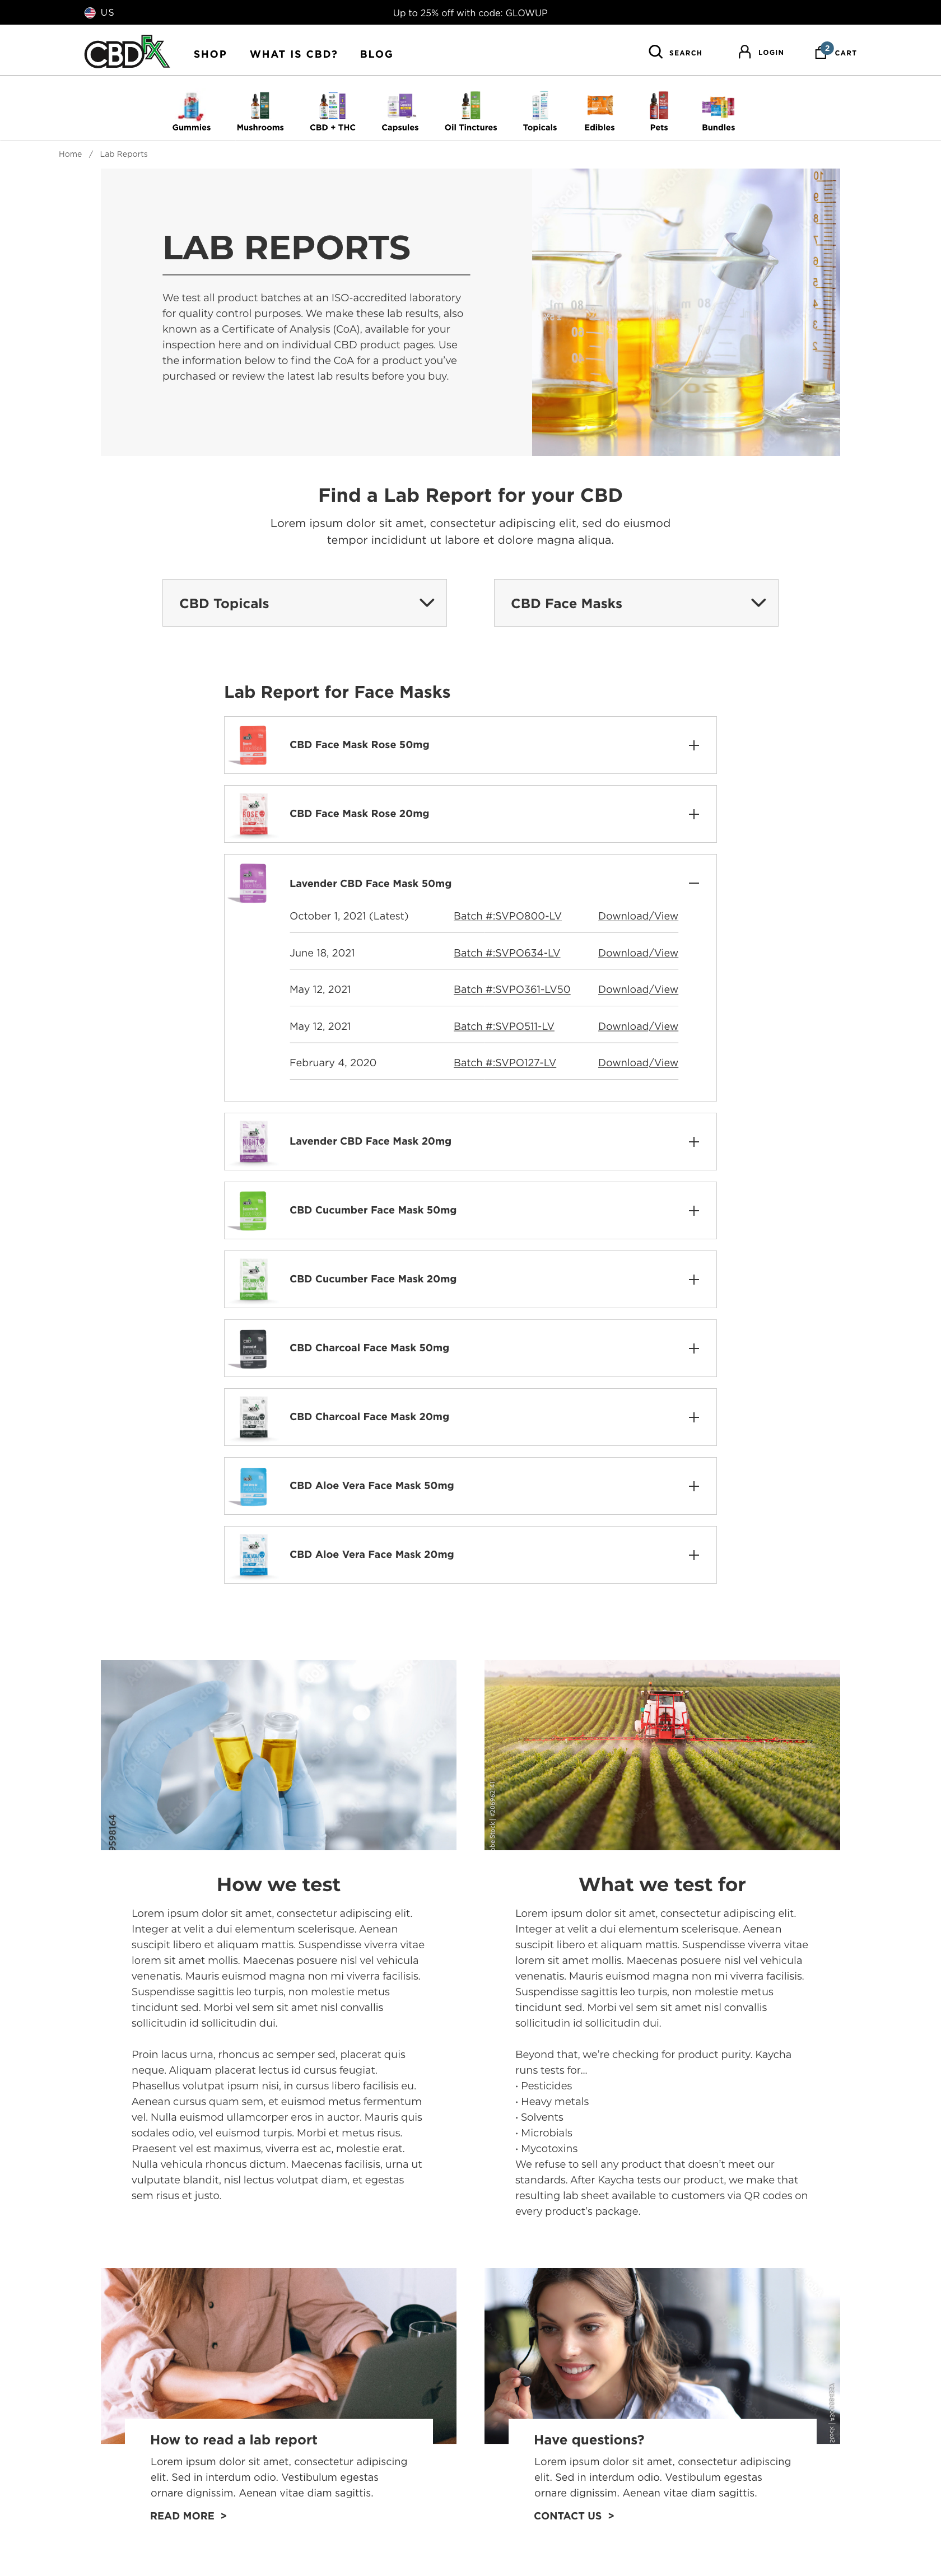
Task: Open the CBD Topicals dropdown
Action: (304, 603)
